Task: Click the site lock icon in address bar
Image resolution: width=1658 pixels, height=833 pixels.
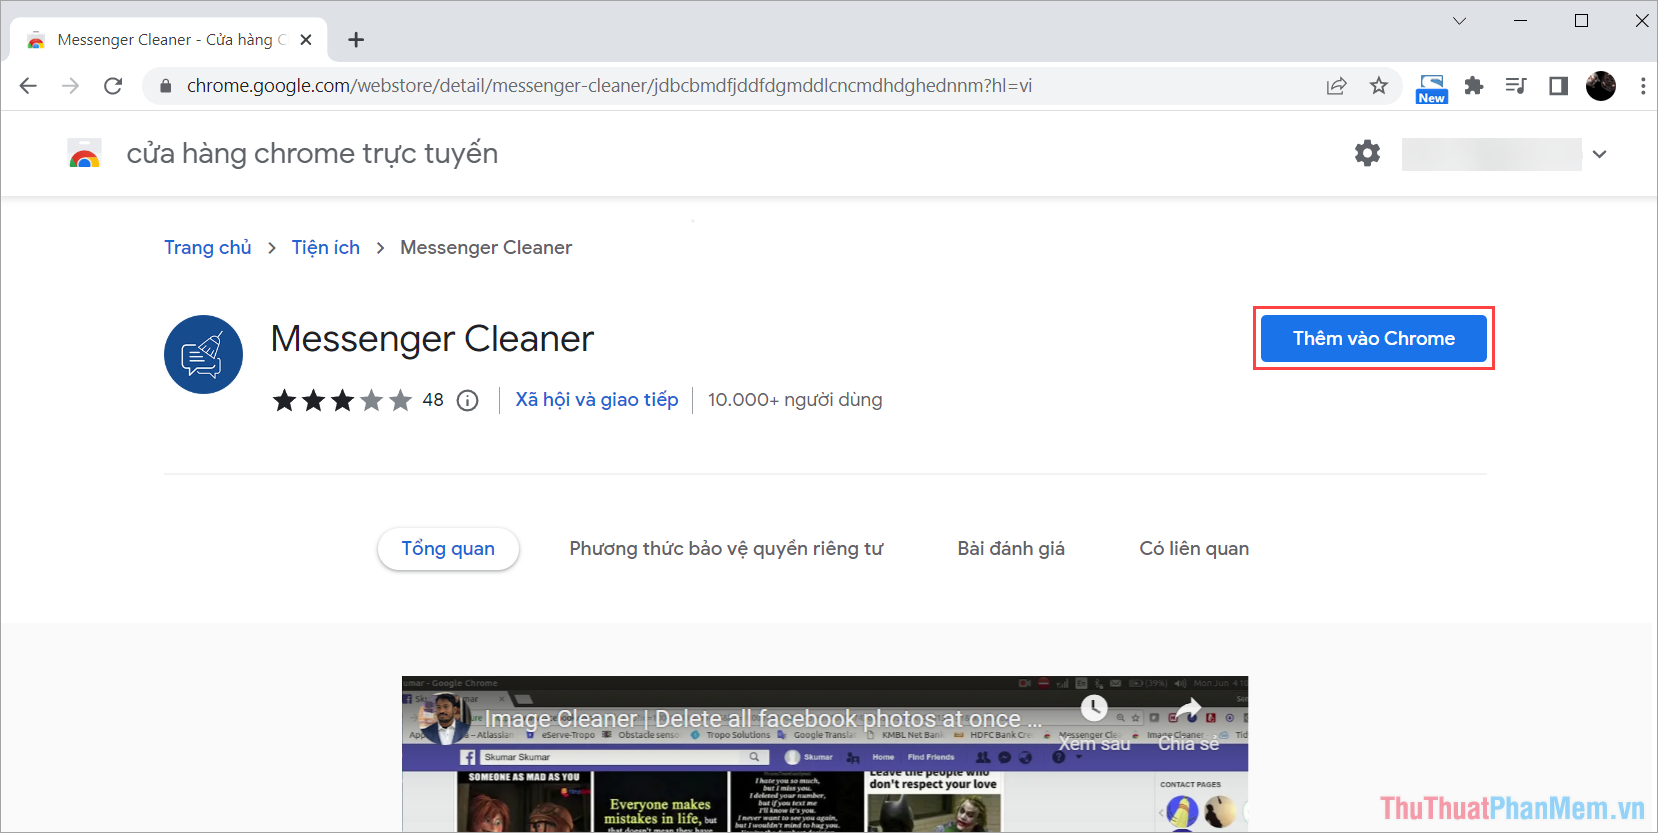Action: coord(166,86)
